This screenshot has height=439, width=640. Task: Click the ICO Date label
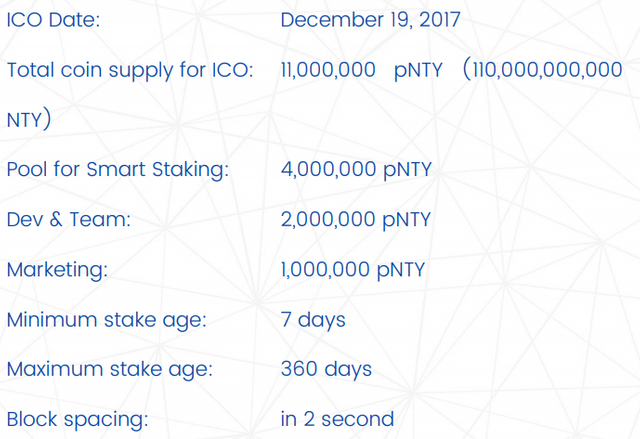pyautogui.click(x=53, y=20)
